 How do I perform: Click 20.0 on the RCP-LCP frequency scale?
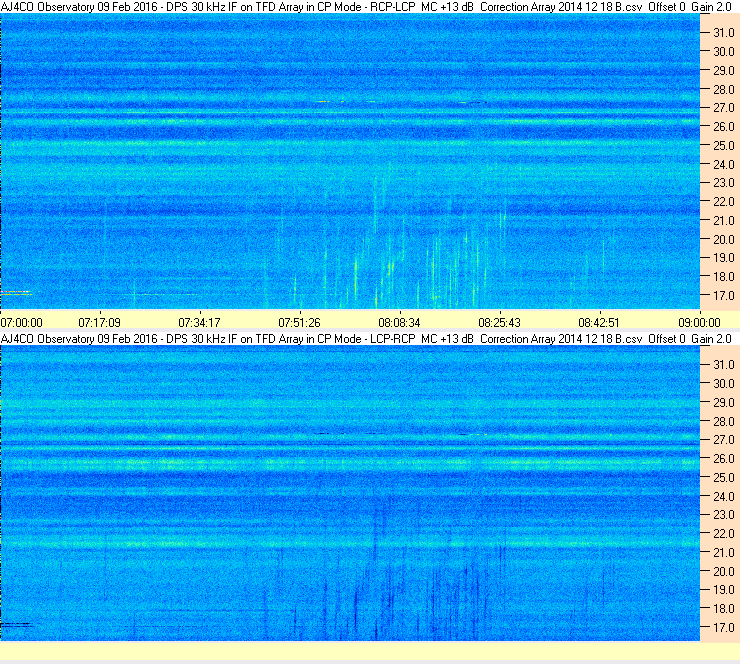[724, 239]
